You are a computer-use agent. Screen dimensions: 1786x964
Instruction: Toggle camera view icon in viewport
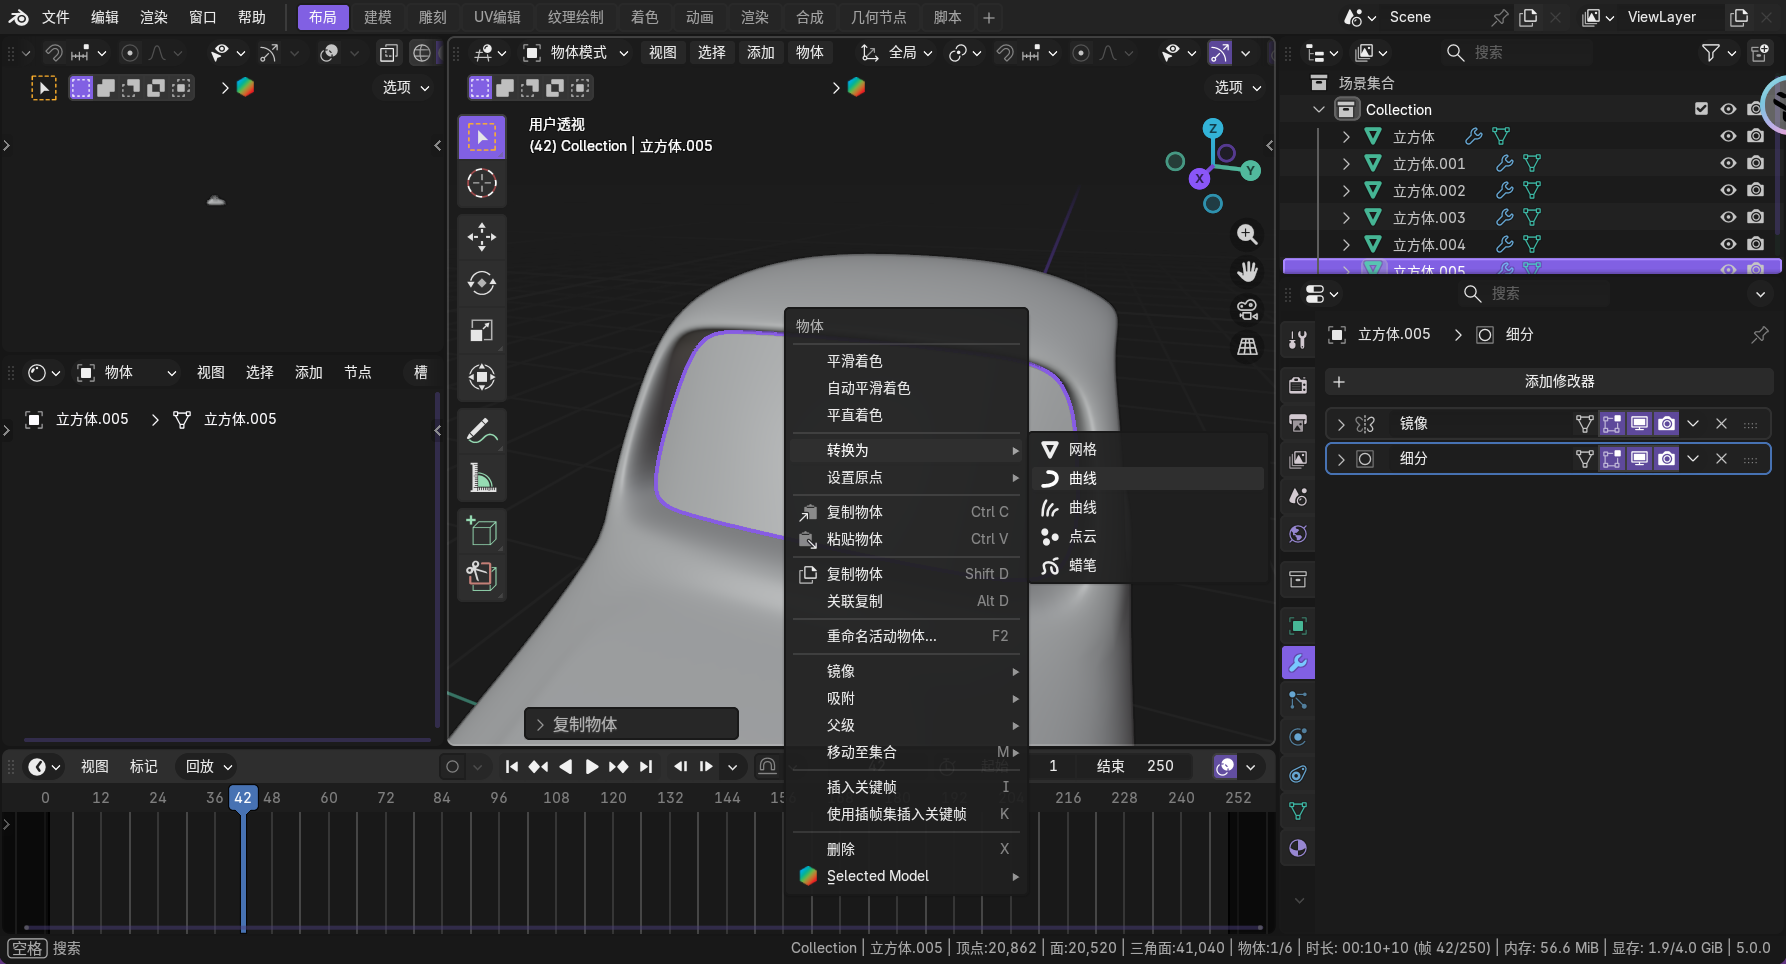tap(1247, 309)
